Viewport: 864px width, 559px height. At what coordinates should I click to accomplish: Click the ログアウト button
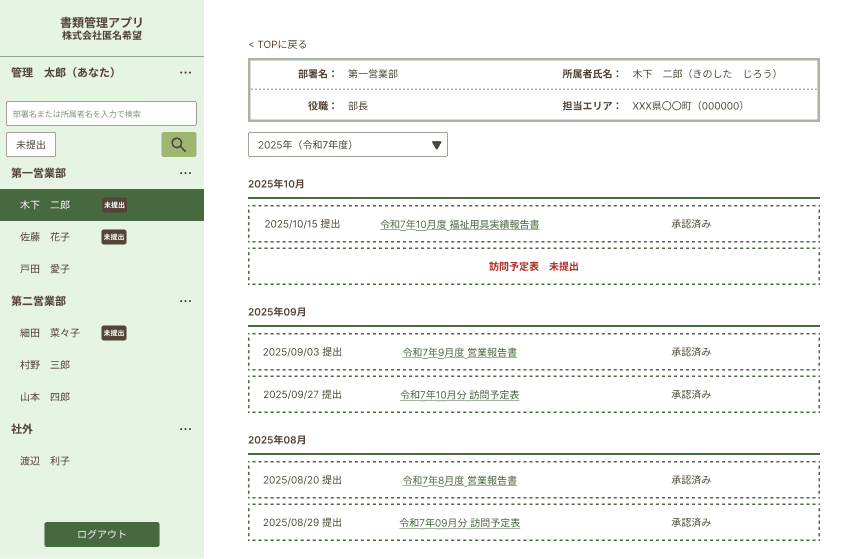point(102,534)
